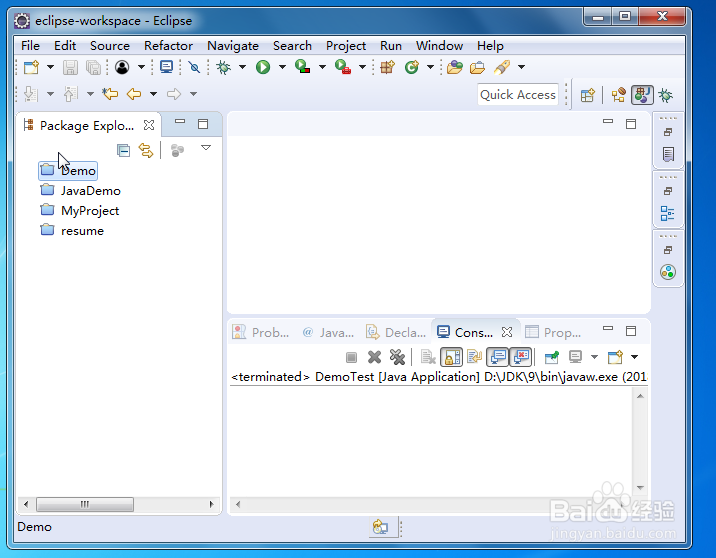Click the Previous Annotation icon
Screen dimensions: 716x558
(70, 94)
